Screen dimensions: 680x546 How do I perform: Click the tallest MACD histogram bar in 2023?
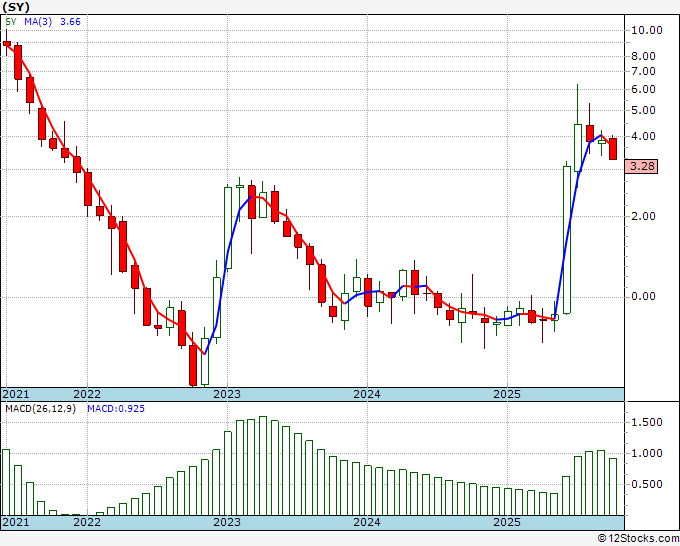[x=263, y=465]
